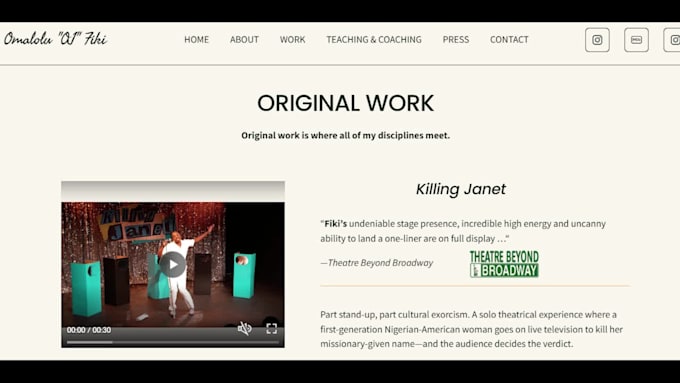This screenshot has width=680, height=383.
Task: Go to the HOME page
Action: (196, 39)
